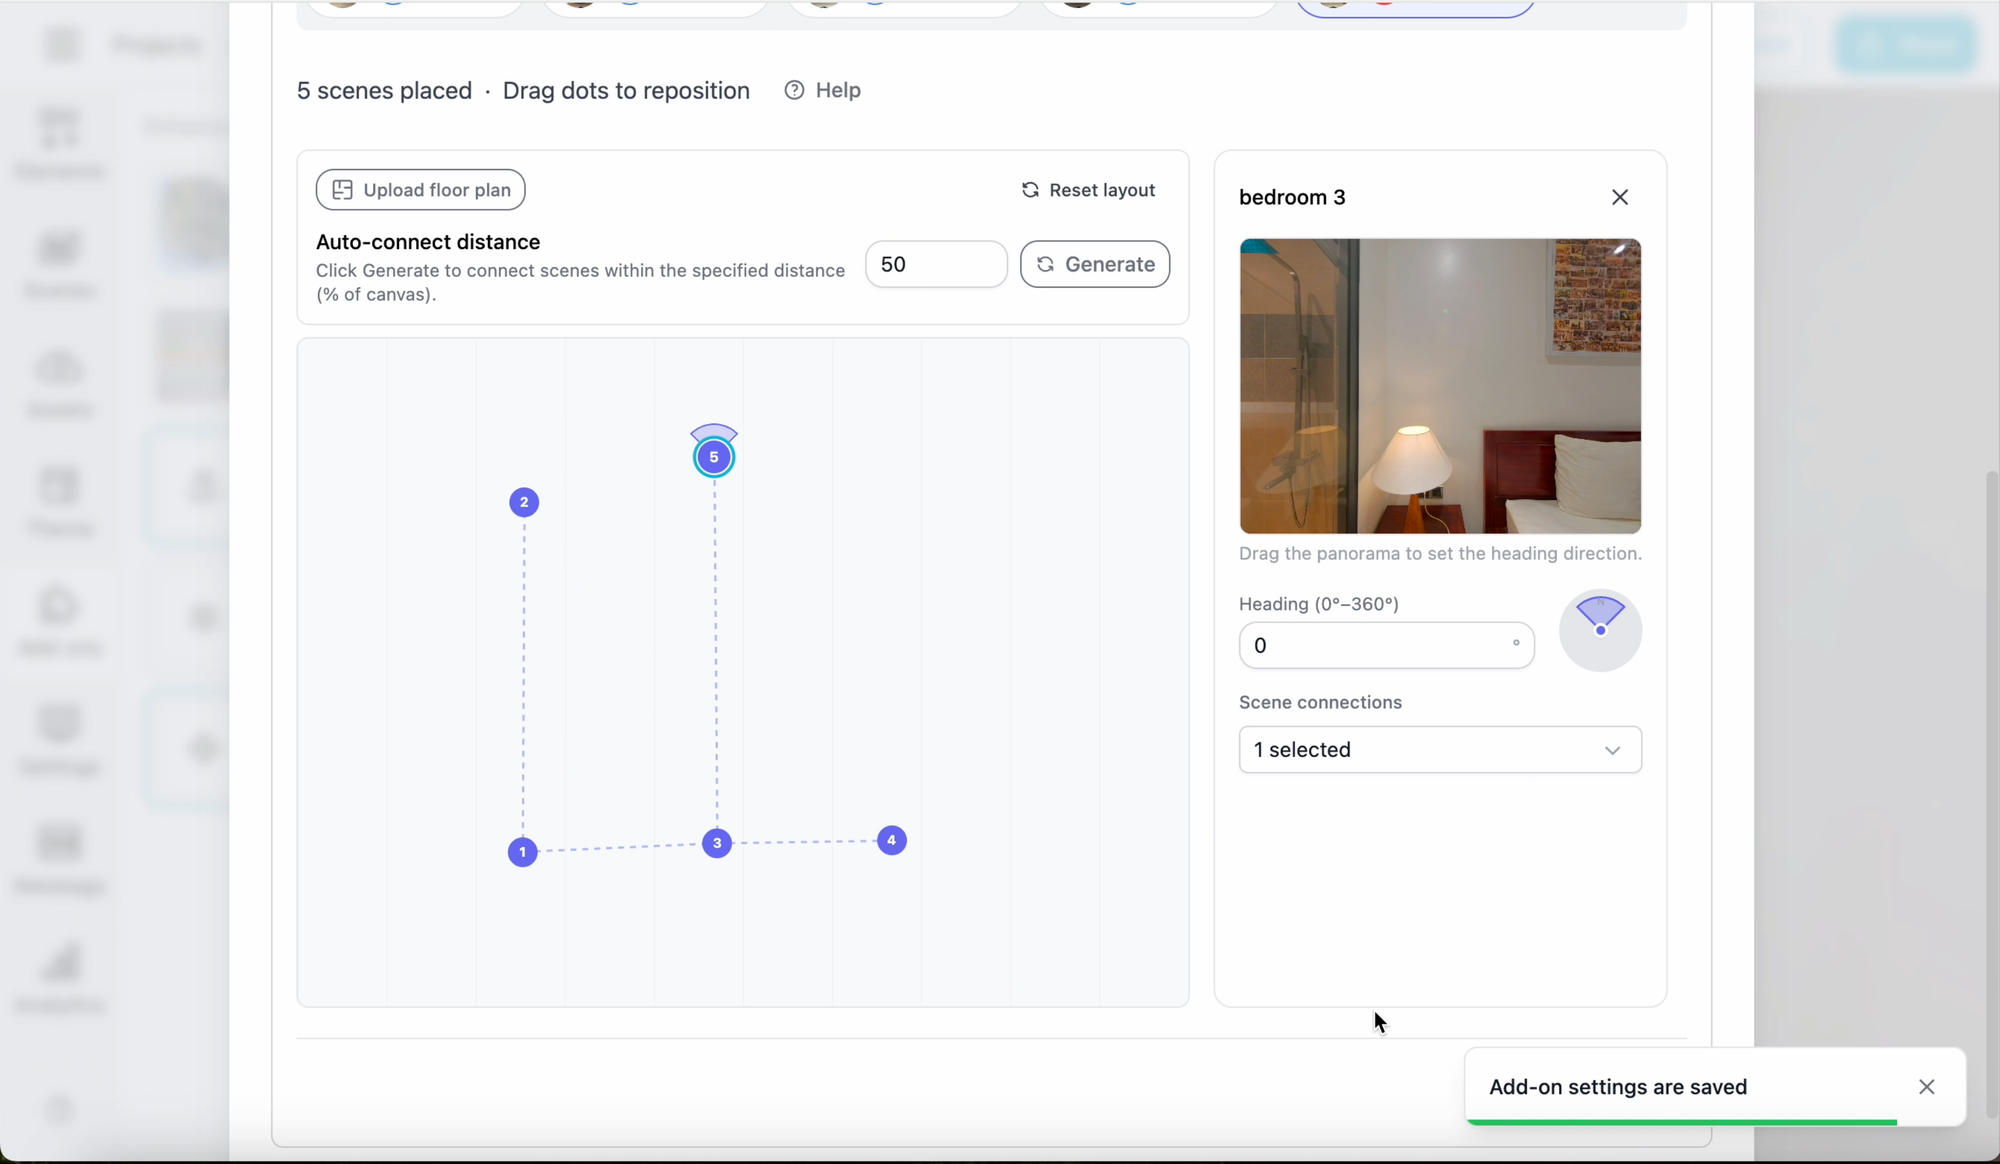Click the heading cone above dot 5
This screenshot has height=1164, width=2000.
[x=714, y=432]
